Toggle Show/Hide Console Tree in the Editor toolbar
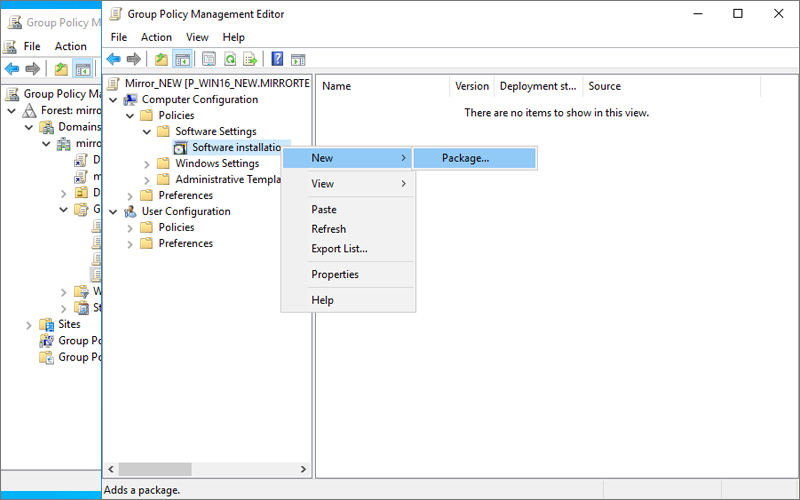Screen dimensions: 800x500 [183, 59]
